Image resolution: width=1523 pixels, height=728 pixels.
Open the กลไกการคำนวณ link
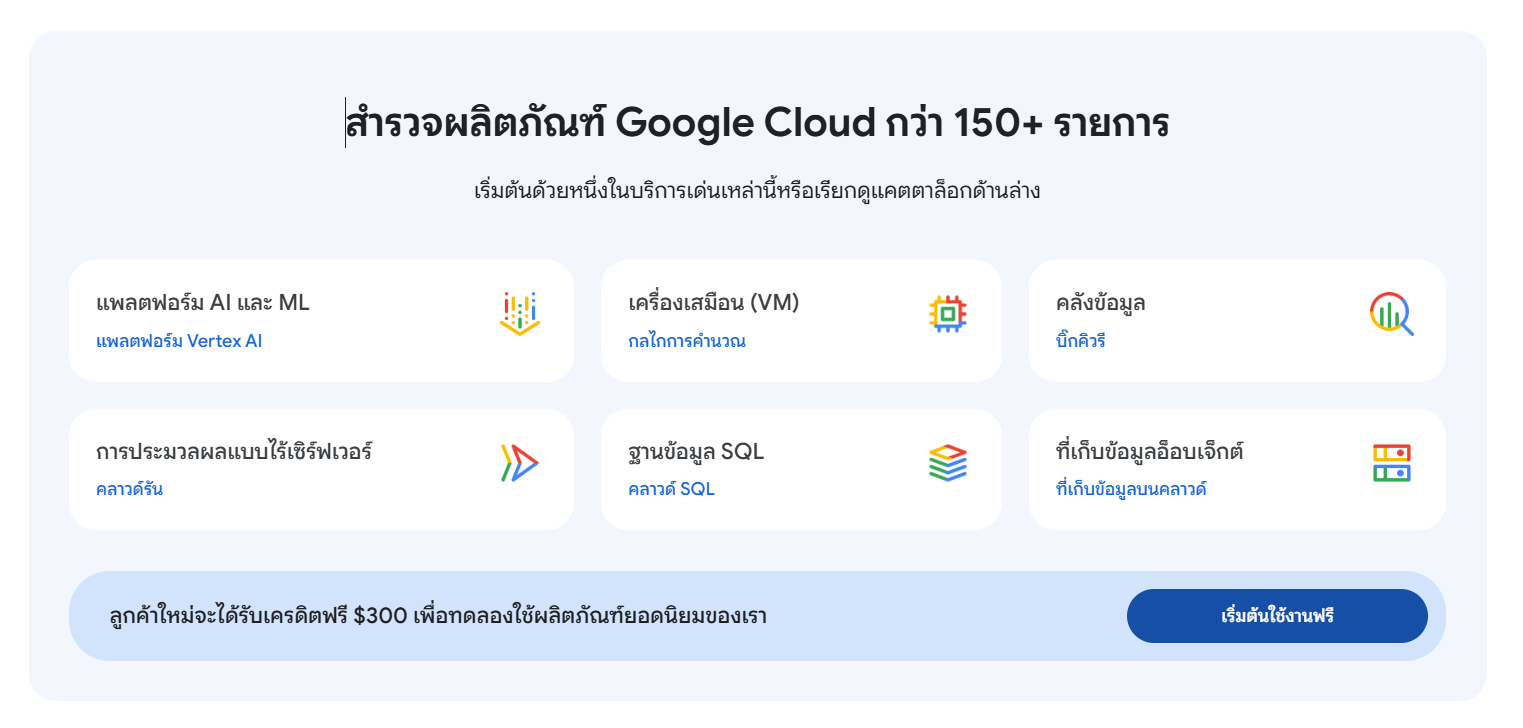[x=687, y=341]
